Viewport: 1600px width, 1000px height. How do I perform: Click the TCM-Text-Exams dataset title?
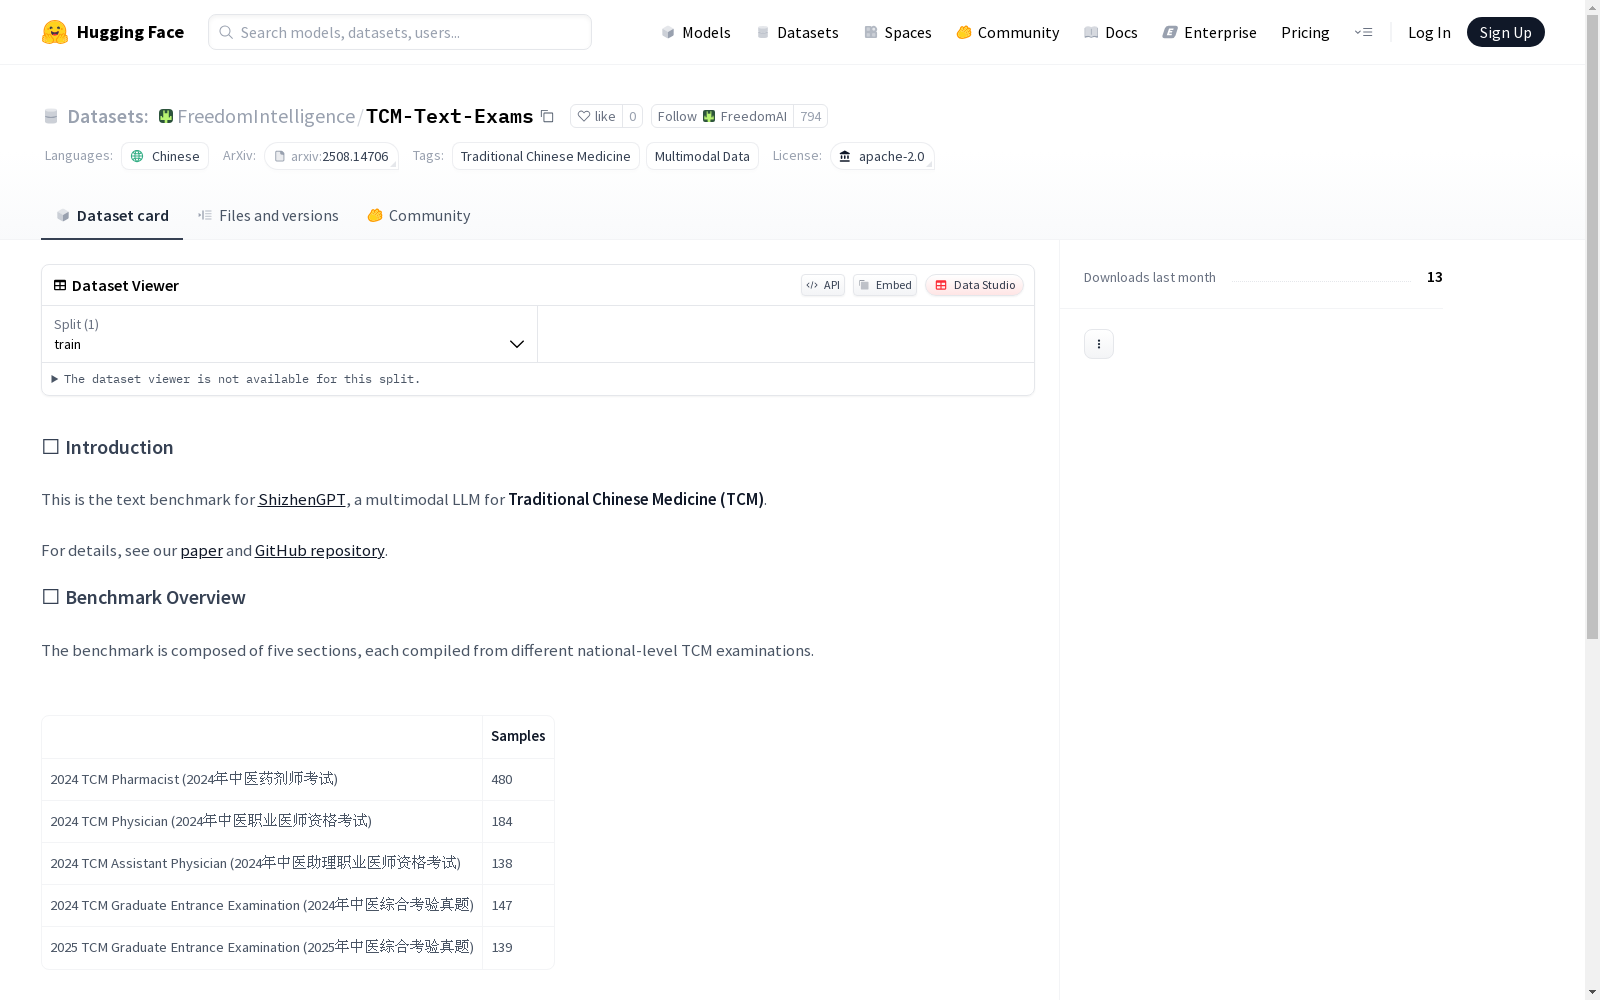449,116
